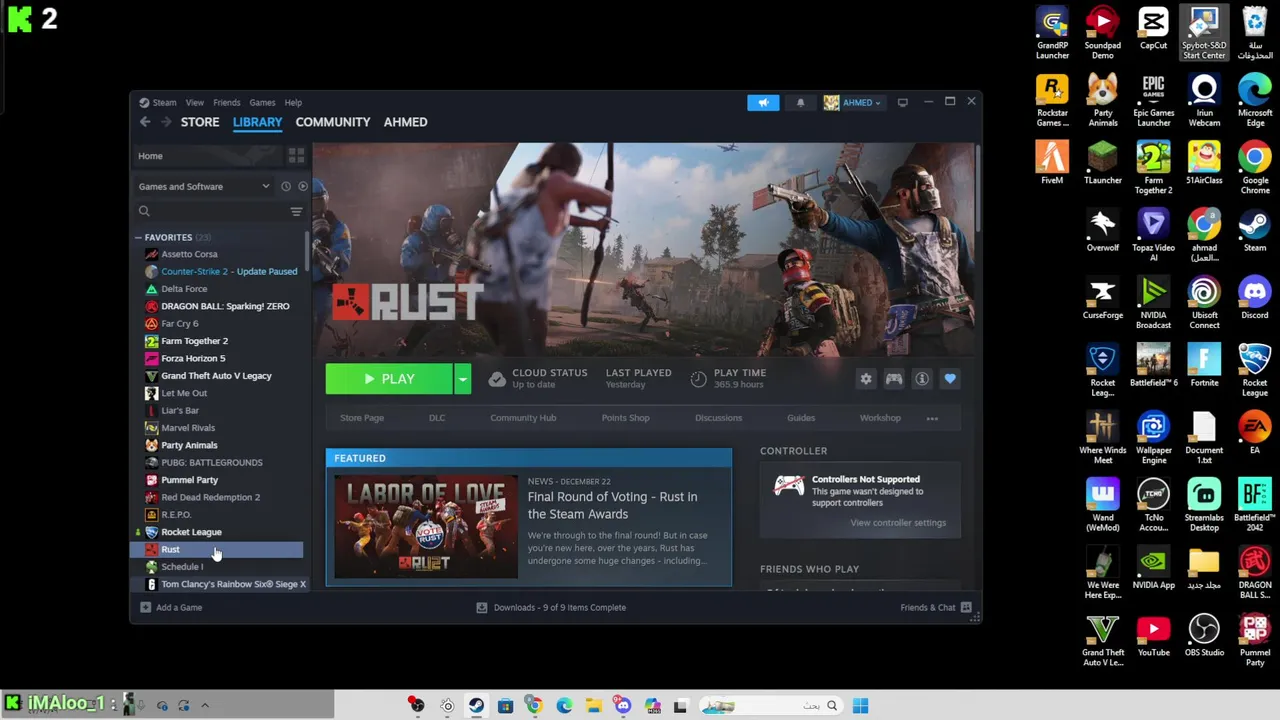Click the Windows Start button
The image size is (1280, 720).
click(860, 706)
